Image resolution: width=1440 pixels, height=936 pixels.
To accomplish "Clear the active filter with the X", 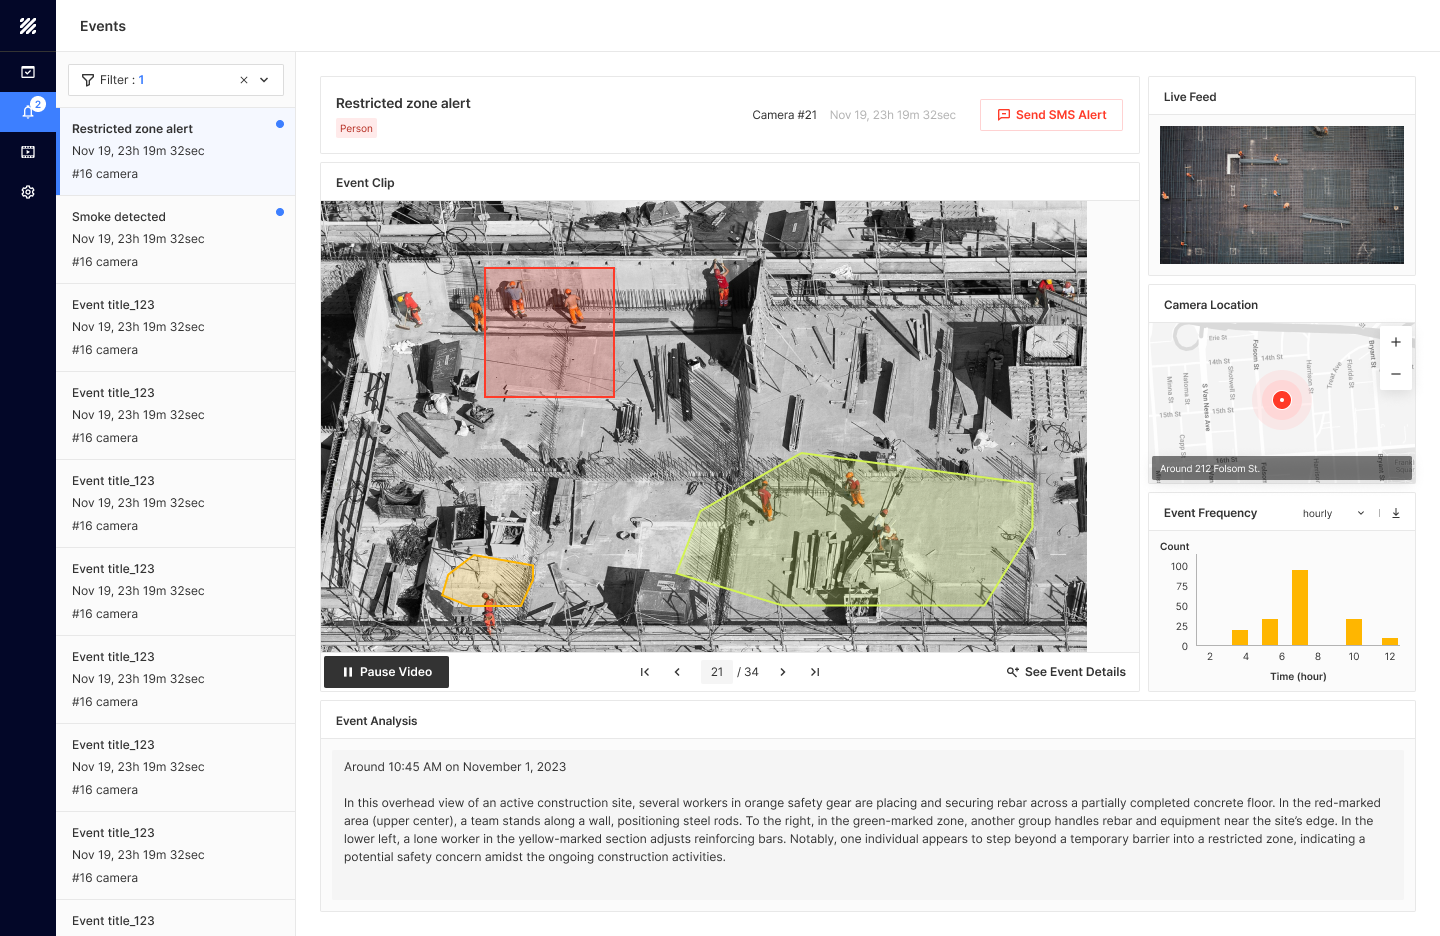I will pyautogui.click(x=243, y=79).
